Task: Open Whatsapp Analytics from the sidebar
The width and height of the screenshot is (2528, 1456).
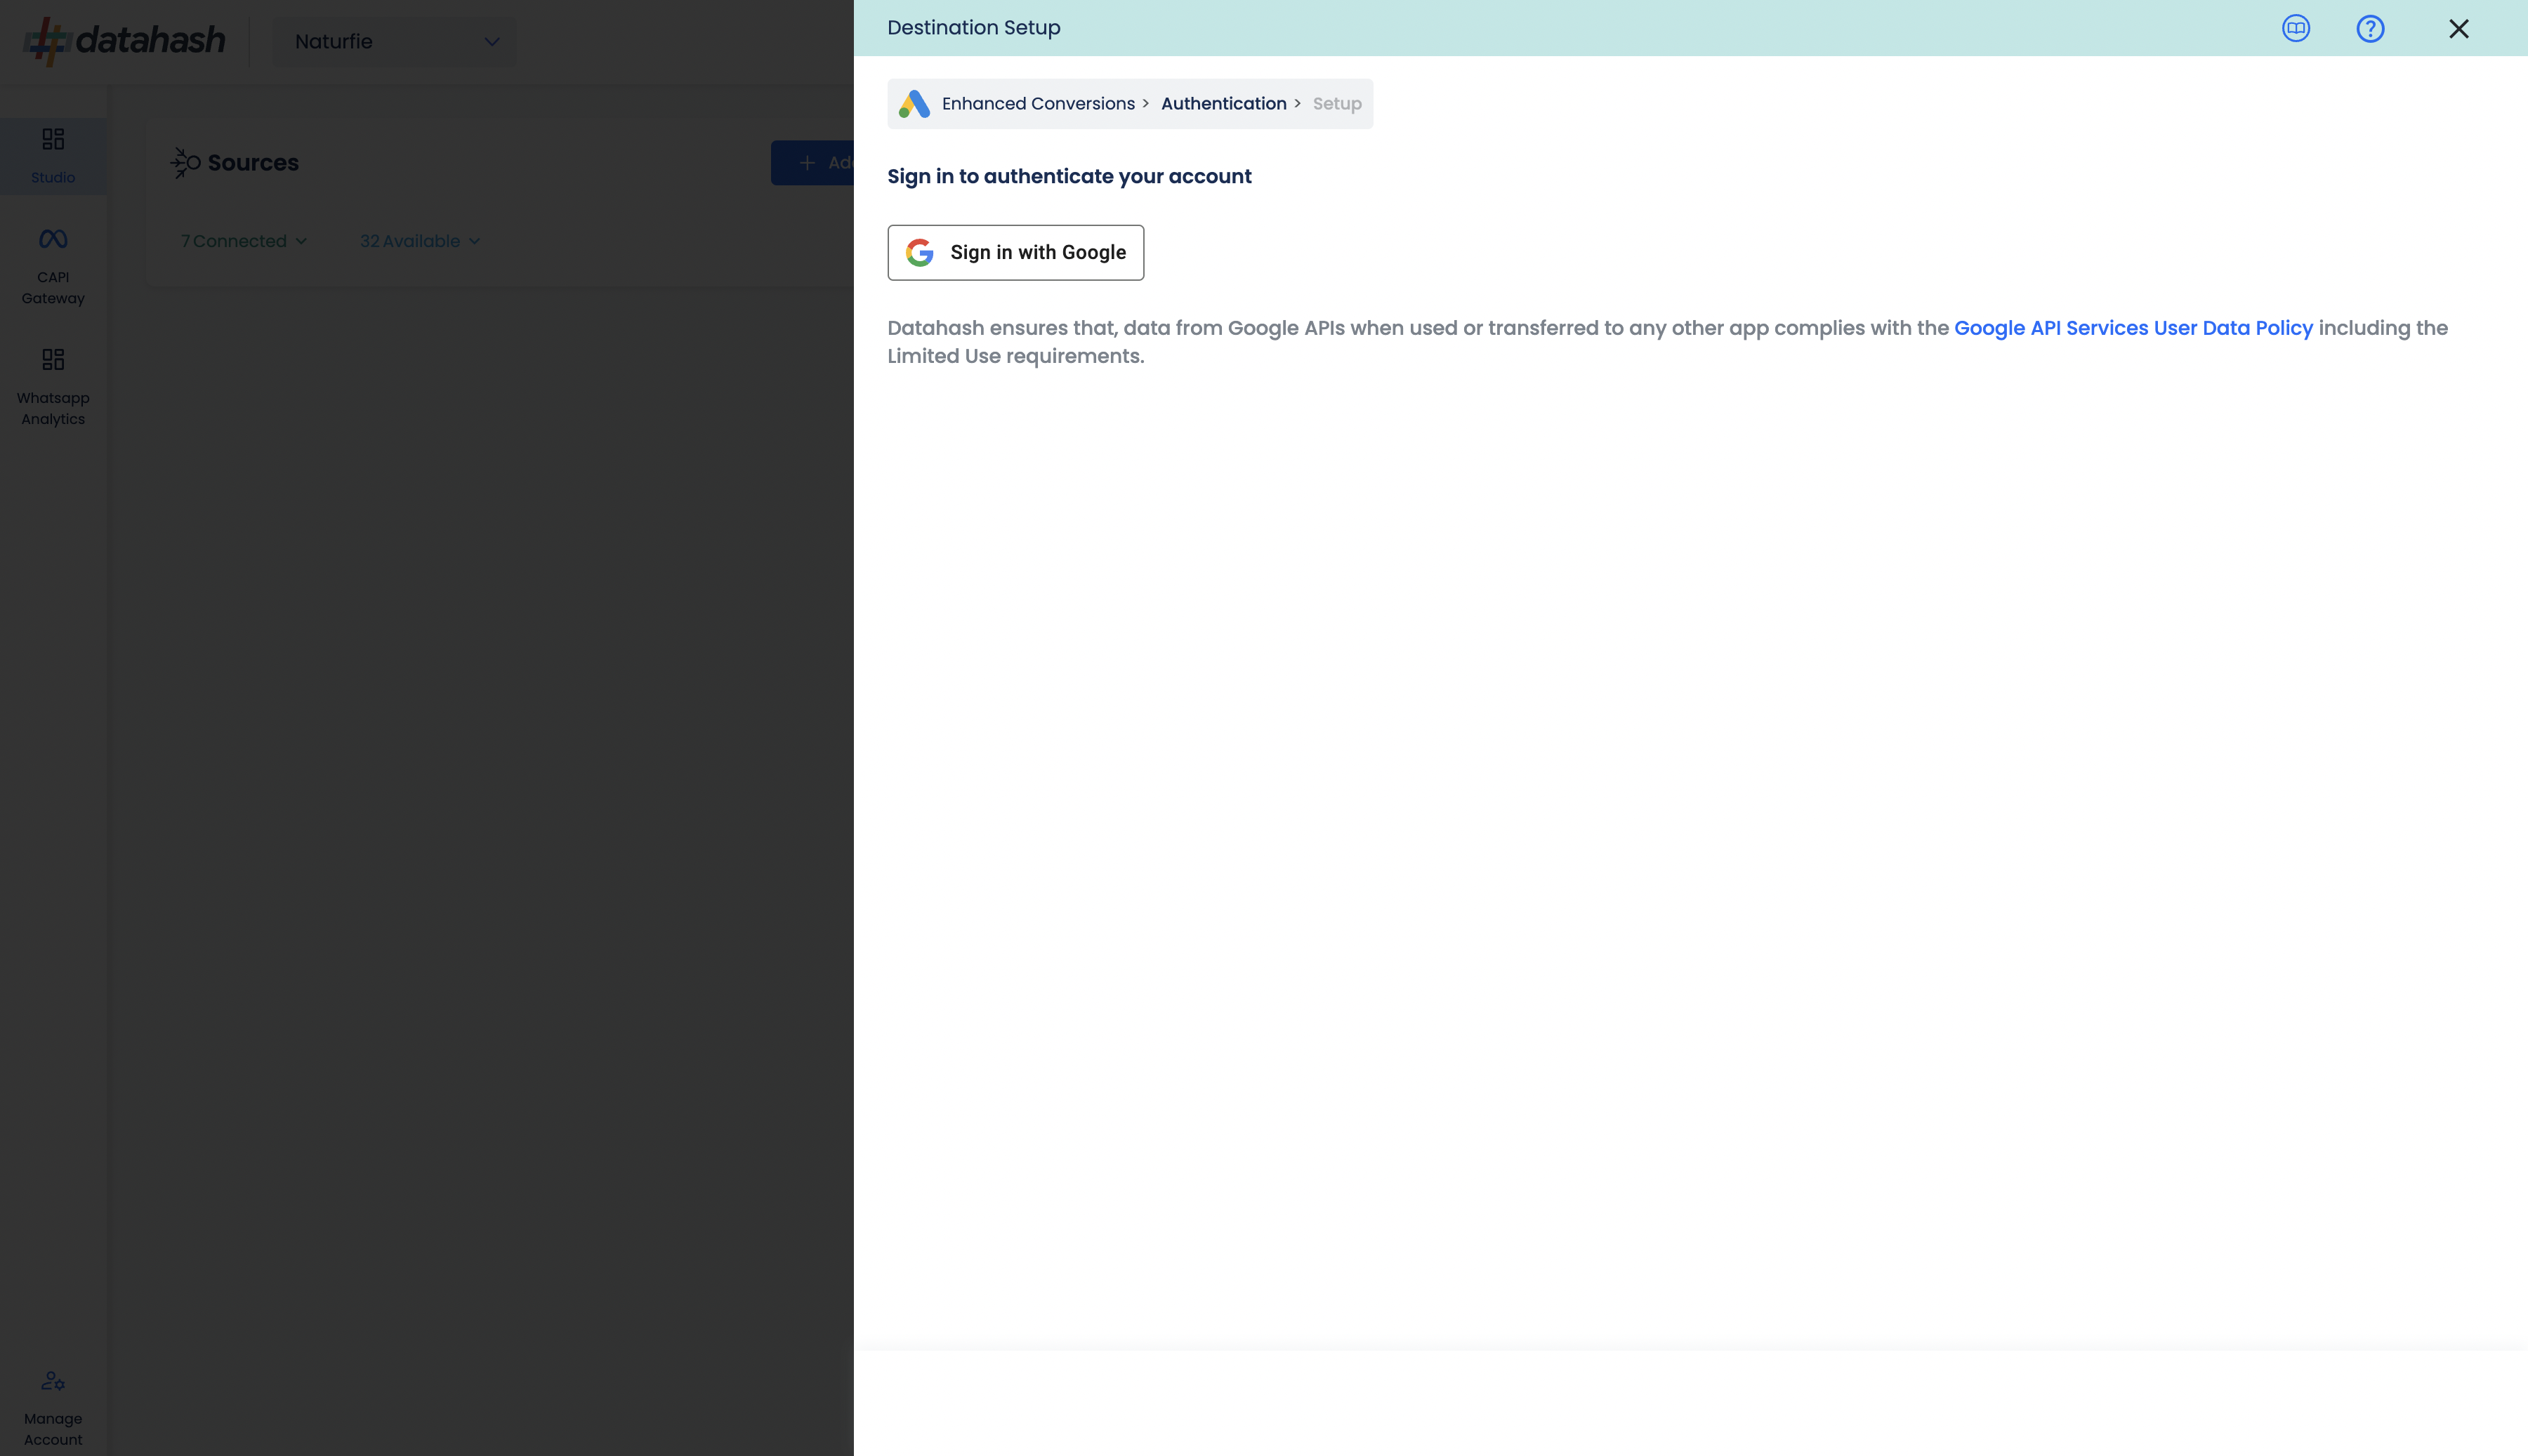Action: pos(53,387)
